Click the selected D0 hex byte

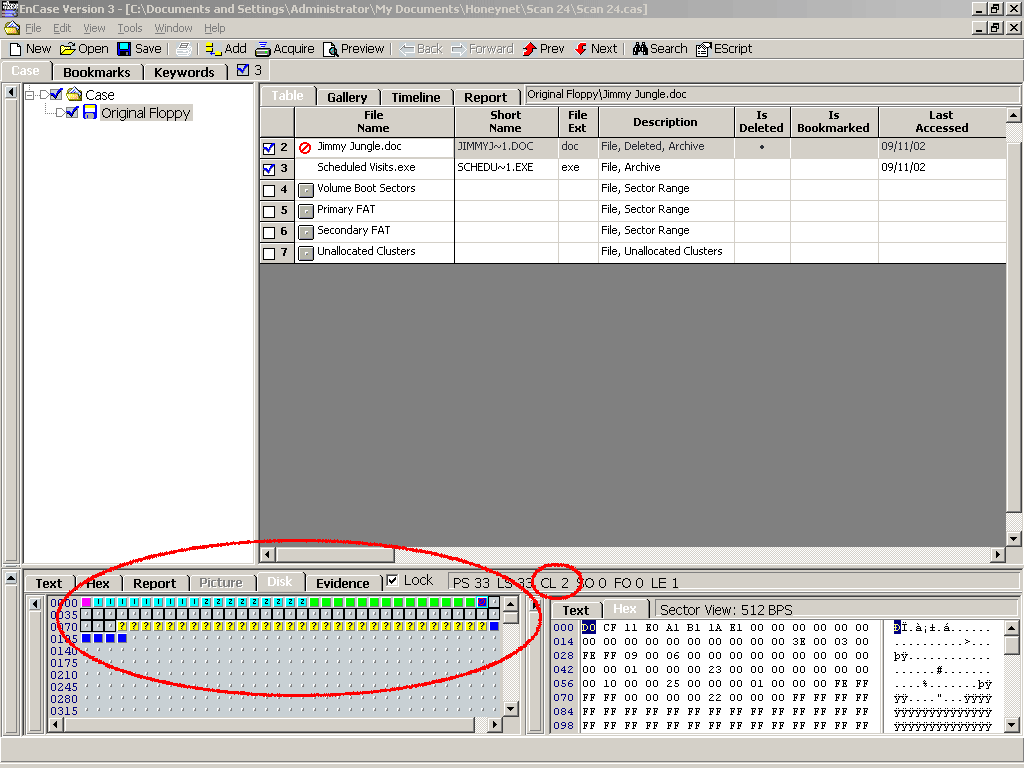point(588,628)
